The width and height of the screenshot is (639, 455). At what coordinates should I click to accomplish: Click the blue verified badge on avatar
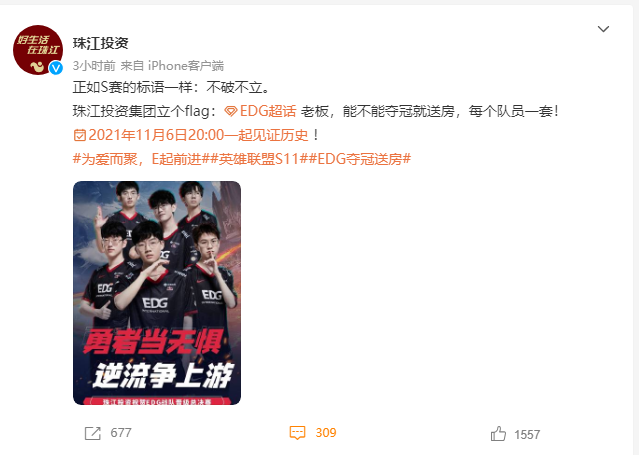[56, 68]
